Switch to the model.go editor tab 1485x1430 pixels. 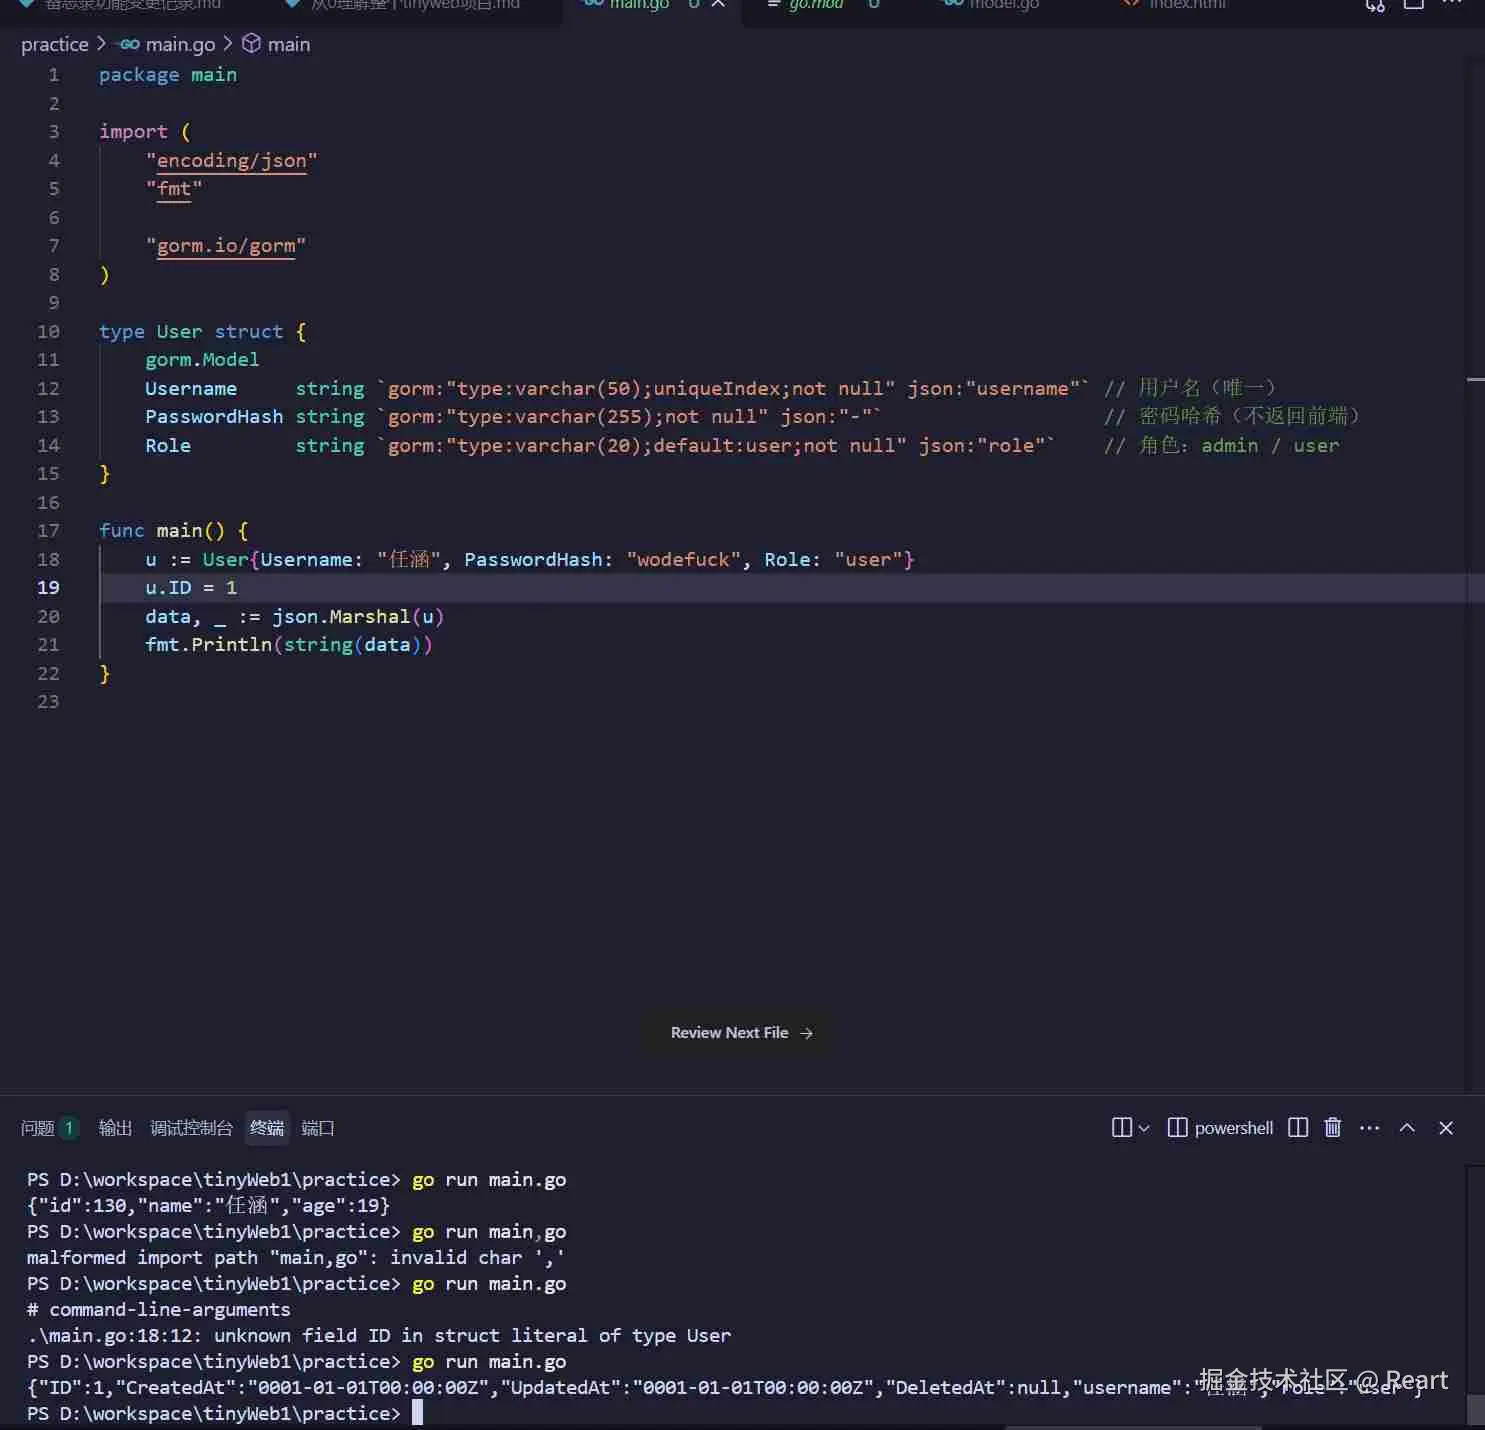click(1004, 5)
